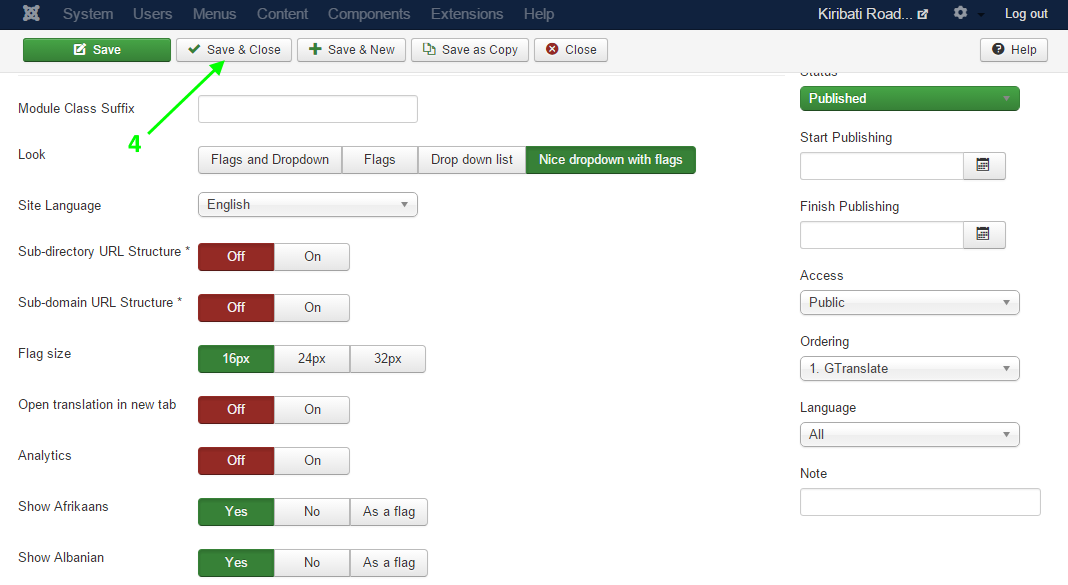Expand the Site Language dropdown
The height and width of the screenshot is (585, 1068).
(x=307, y=205)
